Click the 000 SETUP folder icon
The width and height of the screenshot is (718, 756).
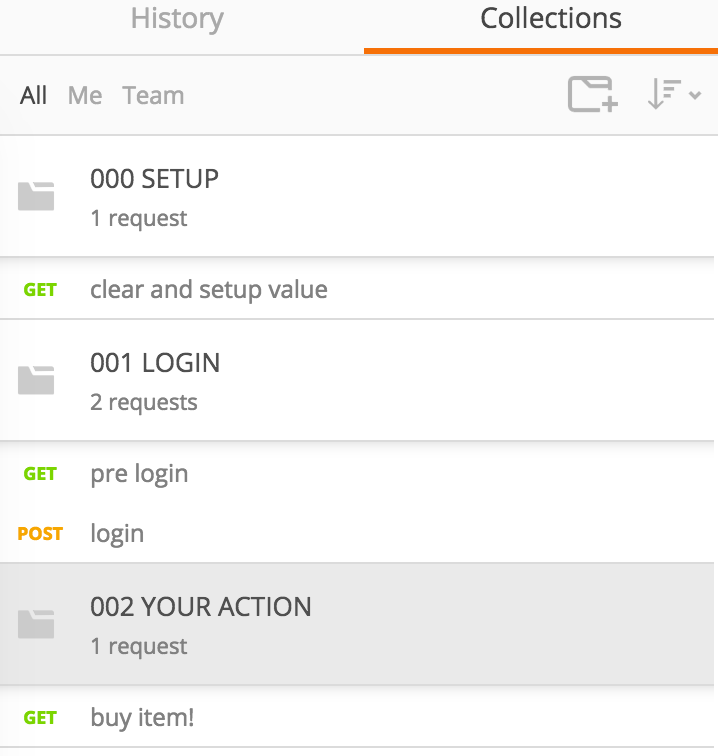(x=36, y=195)
